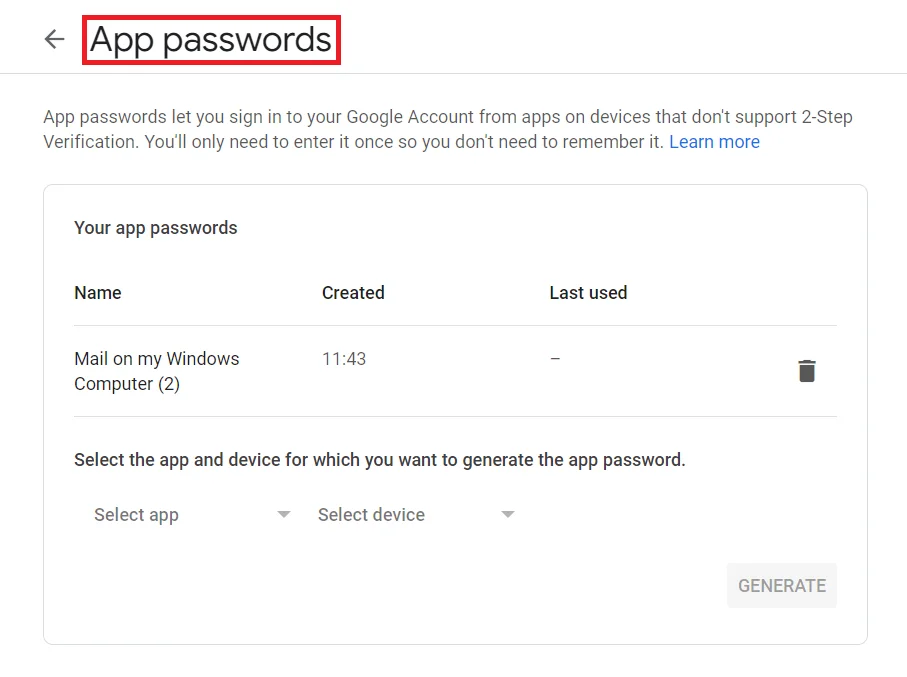
Task: Click the Last used column header
Action: (588, 292)
